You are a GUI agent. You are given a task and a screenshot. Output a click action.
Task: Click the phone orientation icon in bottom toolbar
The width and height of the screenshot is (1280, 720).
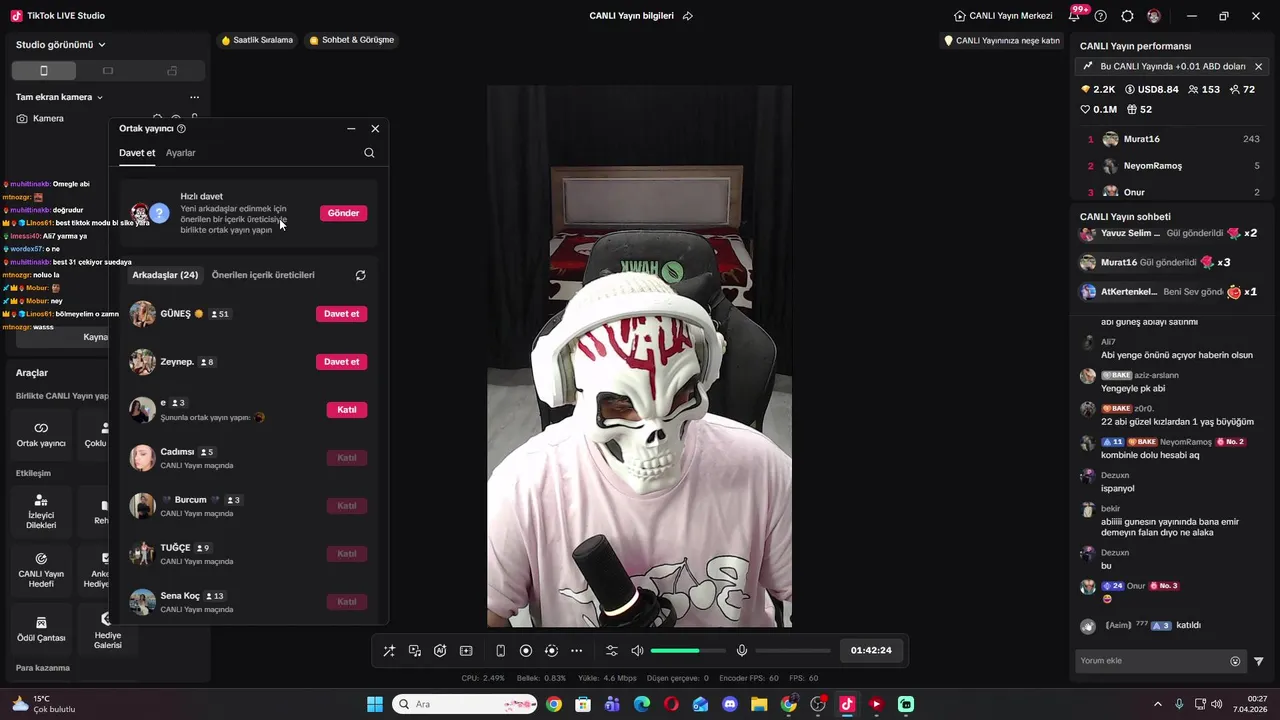click(x=501, y=651)
